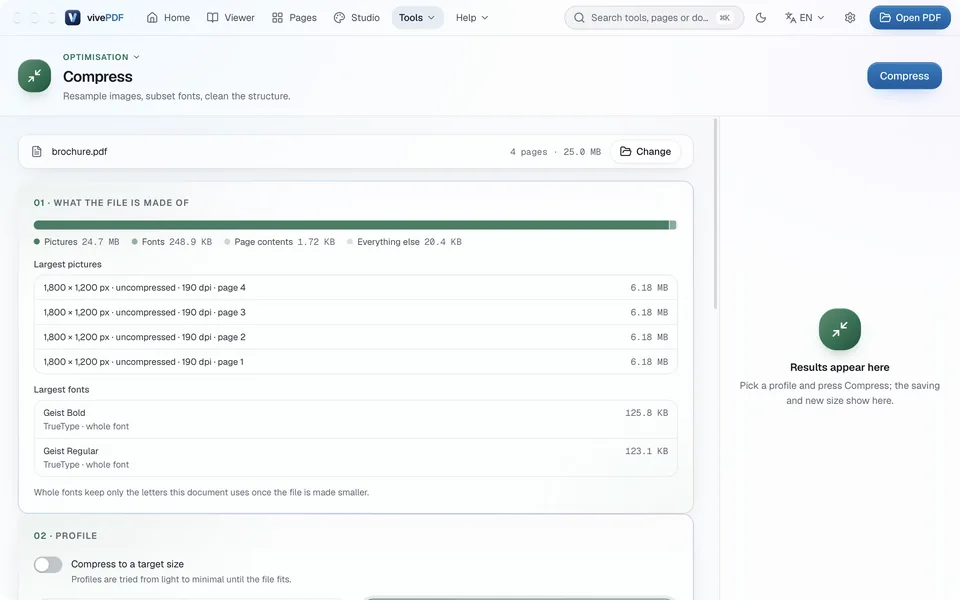Select the page 4 picture row
This screenshot has height=600, width=960.
click(x=356, y=288)
